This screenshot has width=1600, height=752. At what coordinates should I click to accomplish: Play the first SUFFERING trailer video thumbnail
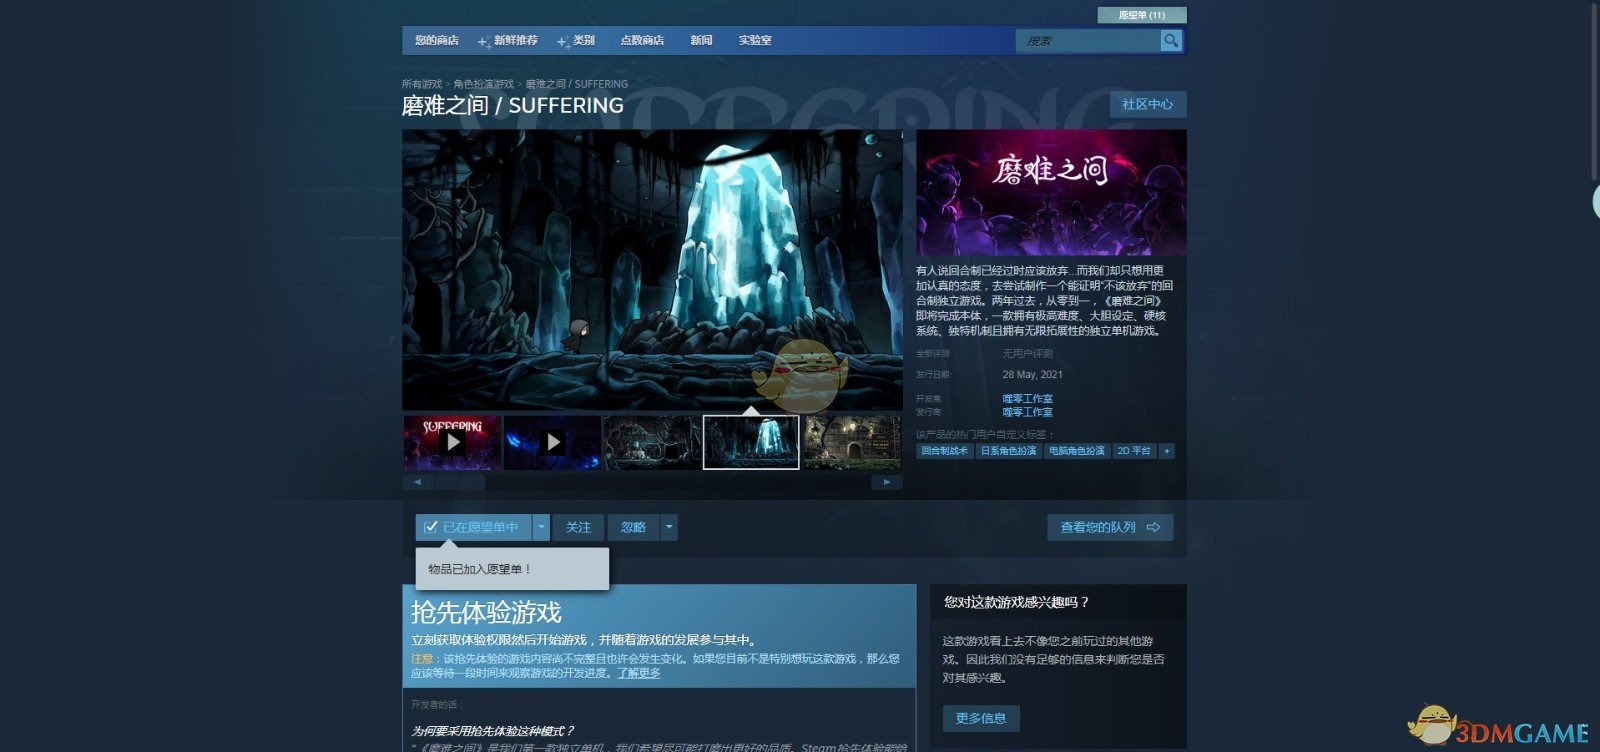point(452,442)
